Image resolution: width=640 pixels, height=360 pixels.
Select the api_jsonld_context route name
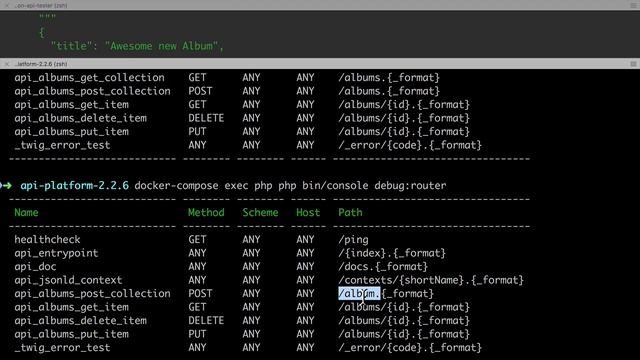click(68, 280)
